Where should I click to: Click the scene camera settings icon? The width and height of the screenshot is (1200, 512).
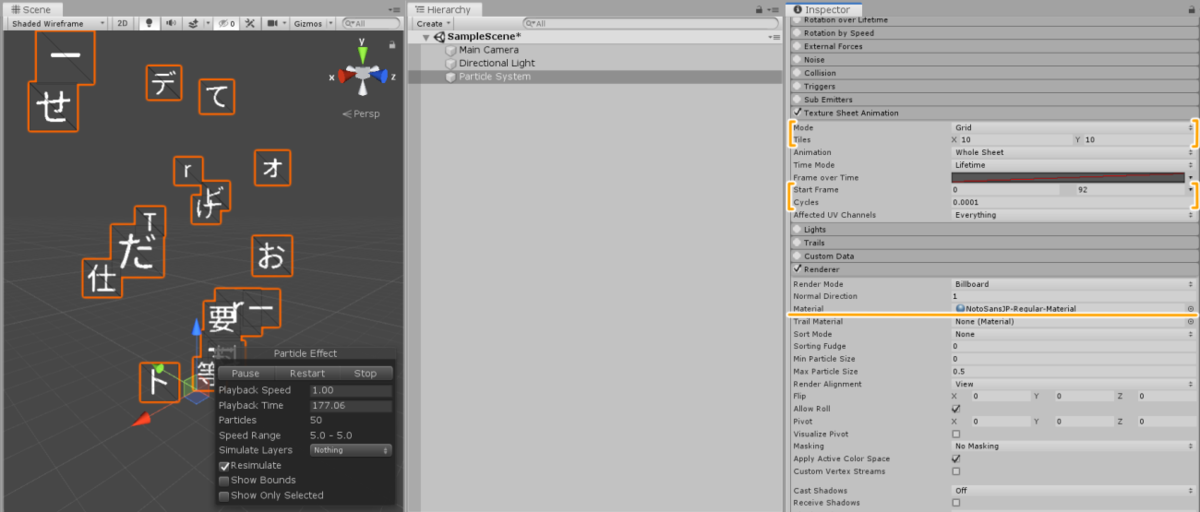tap(273, 23)
